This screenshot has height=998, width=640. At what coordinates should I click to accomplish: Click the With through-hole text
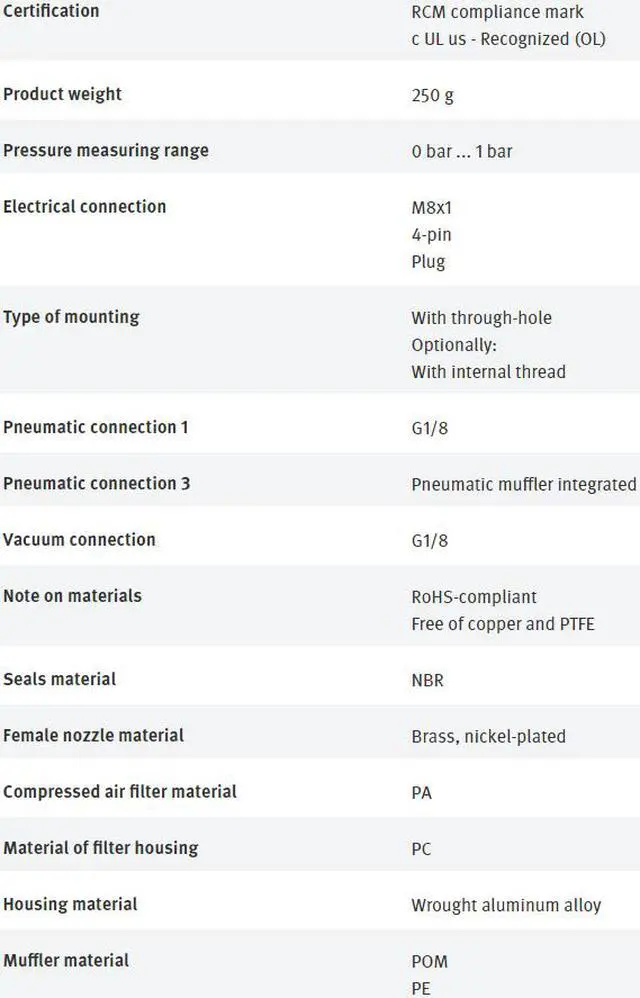481,318
